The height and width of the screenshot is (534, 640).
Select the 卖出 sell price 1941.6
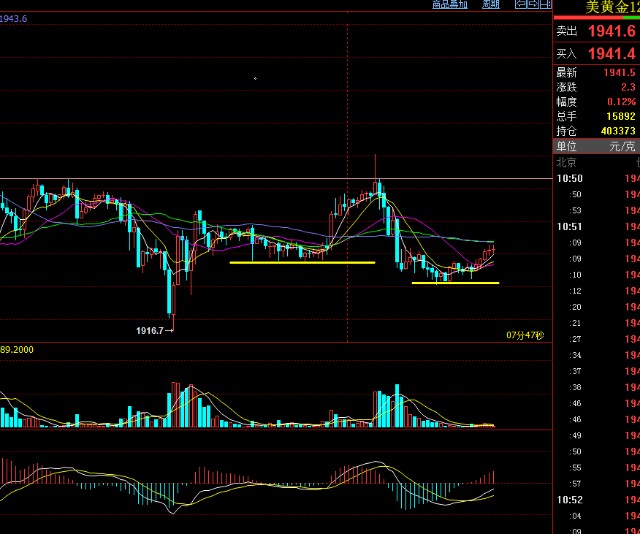pos(611,31)
